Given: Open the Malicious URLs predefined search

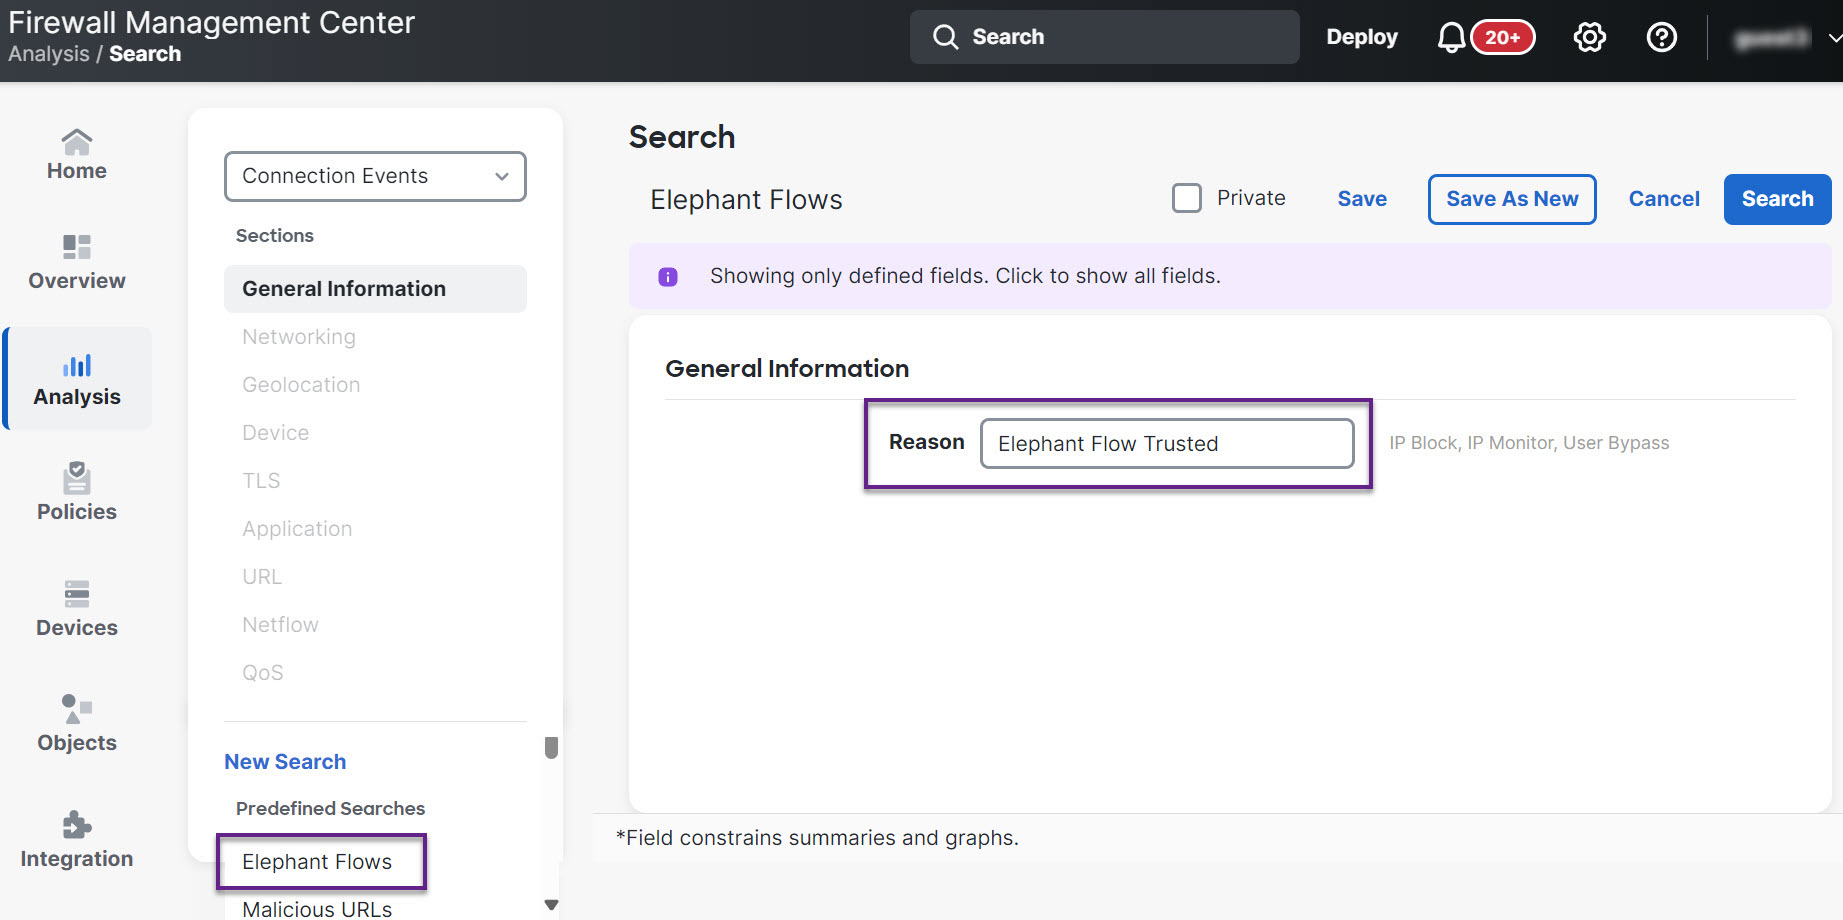Looking at the screenshot, I should pyautogui.click(x=317, y=908).
